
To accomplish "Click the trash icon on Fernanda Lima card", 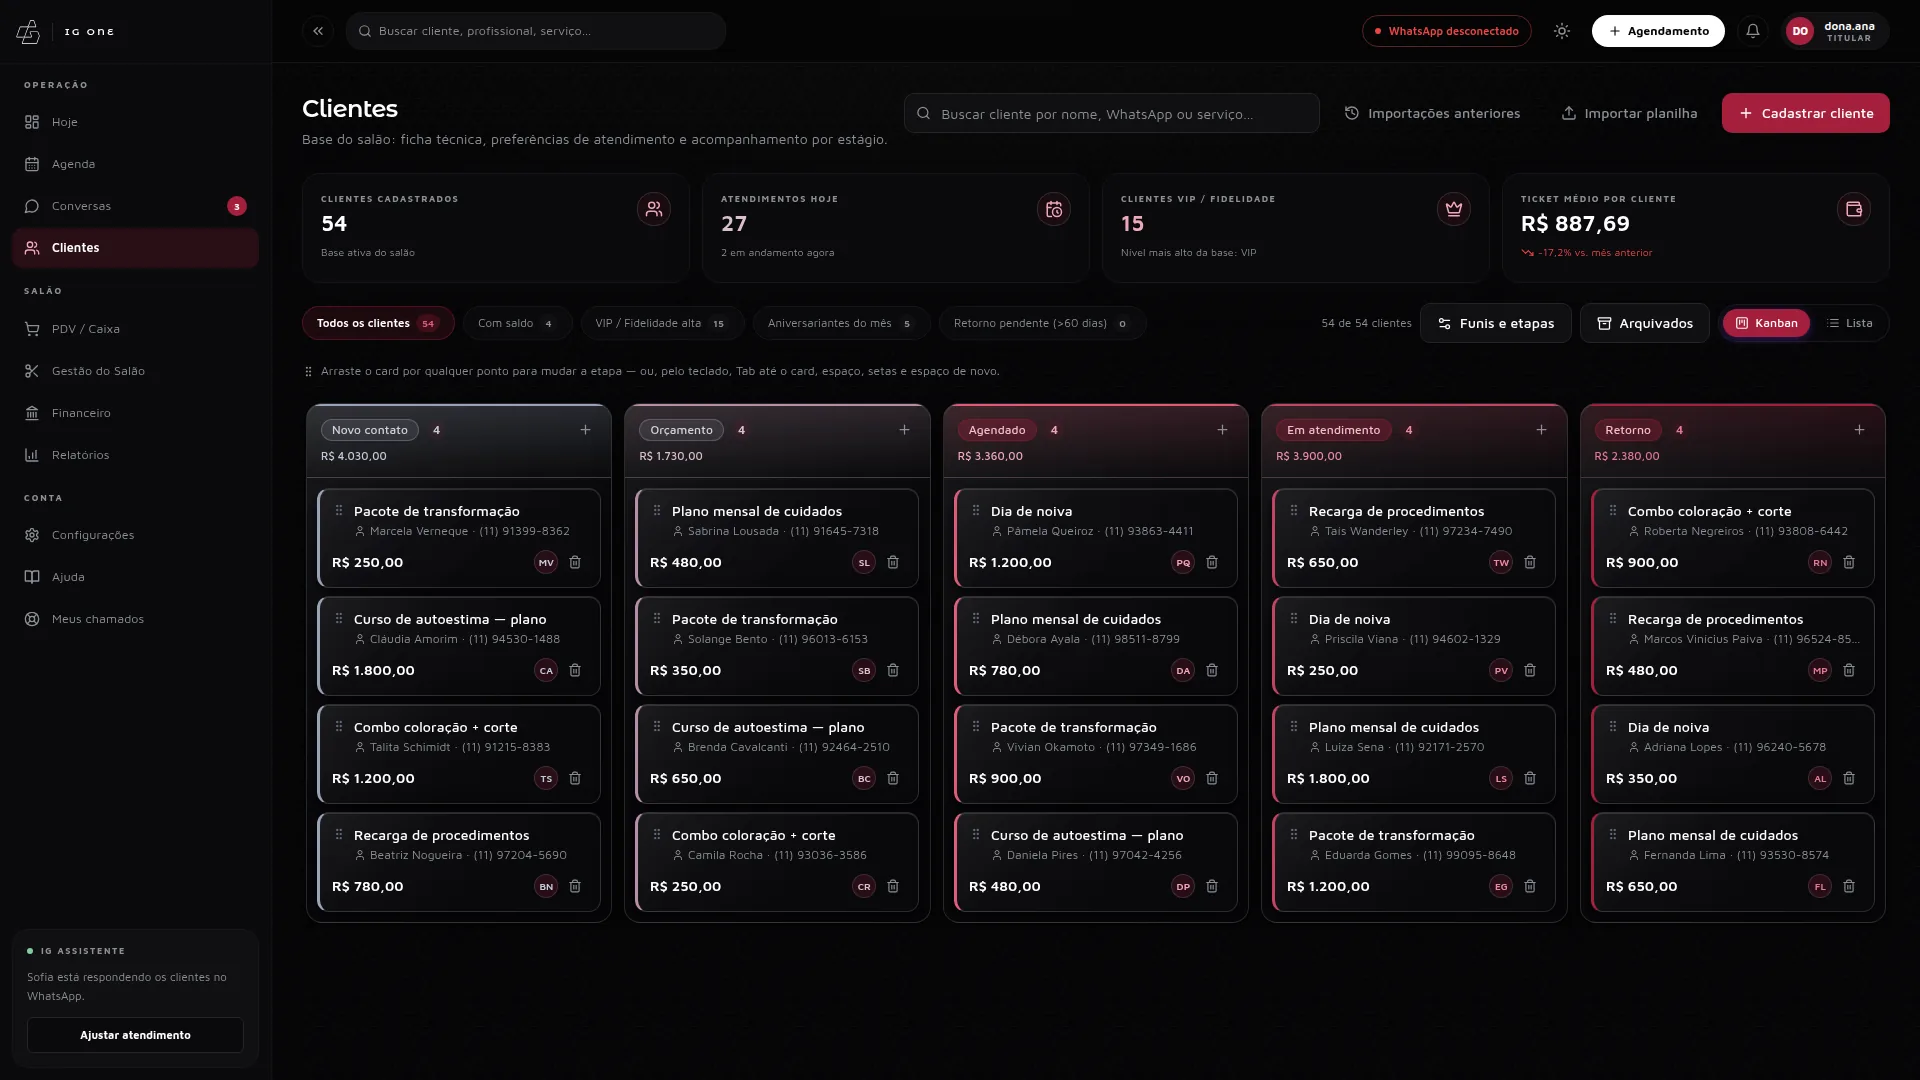I will (x=1849, y=886).
